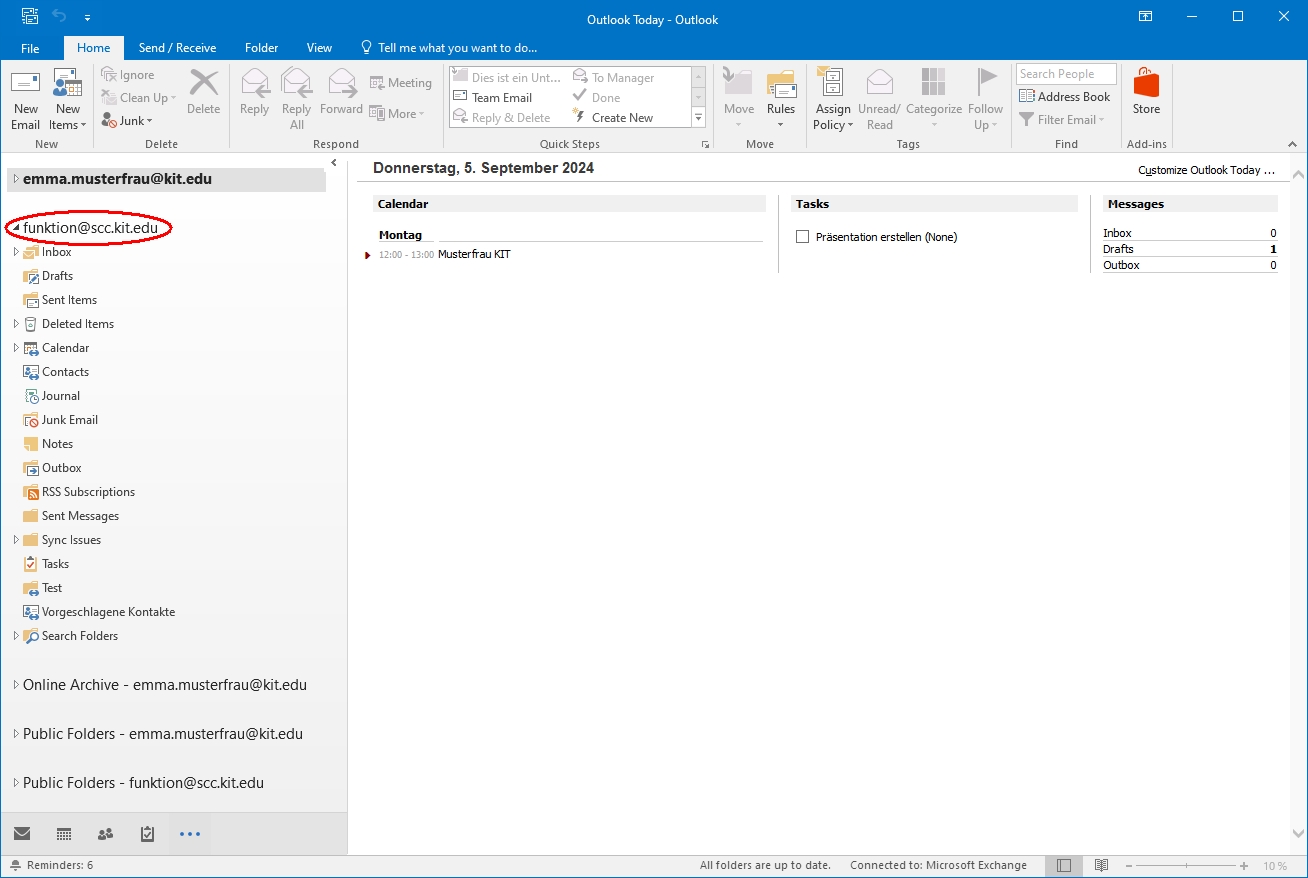Click the zoom in plus button
Image resolution: width=1308 pixels, height=878 pixels.
1244,865
